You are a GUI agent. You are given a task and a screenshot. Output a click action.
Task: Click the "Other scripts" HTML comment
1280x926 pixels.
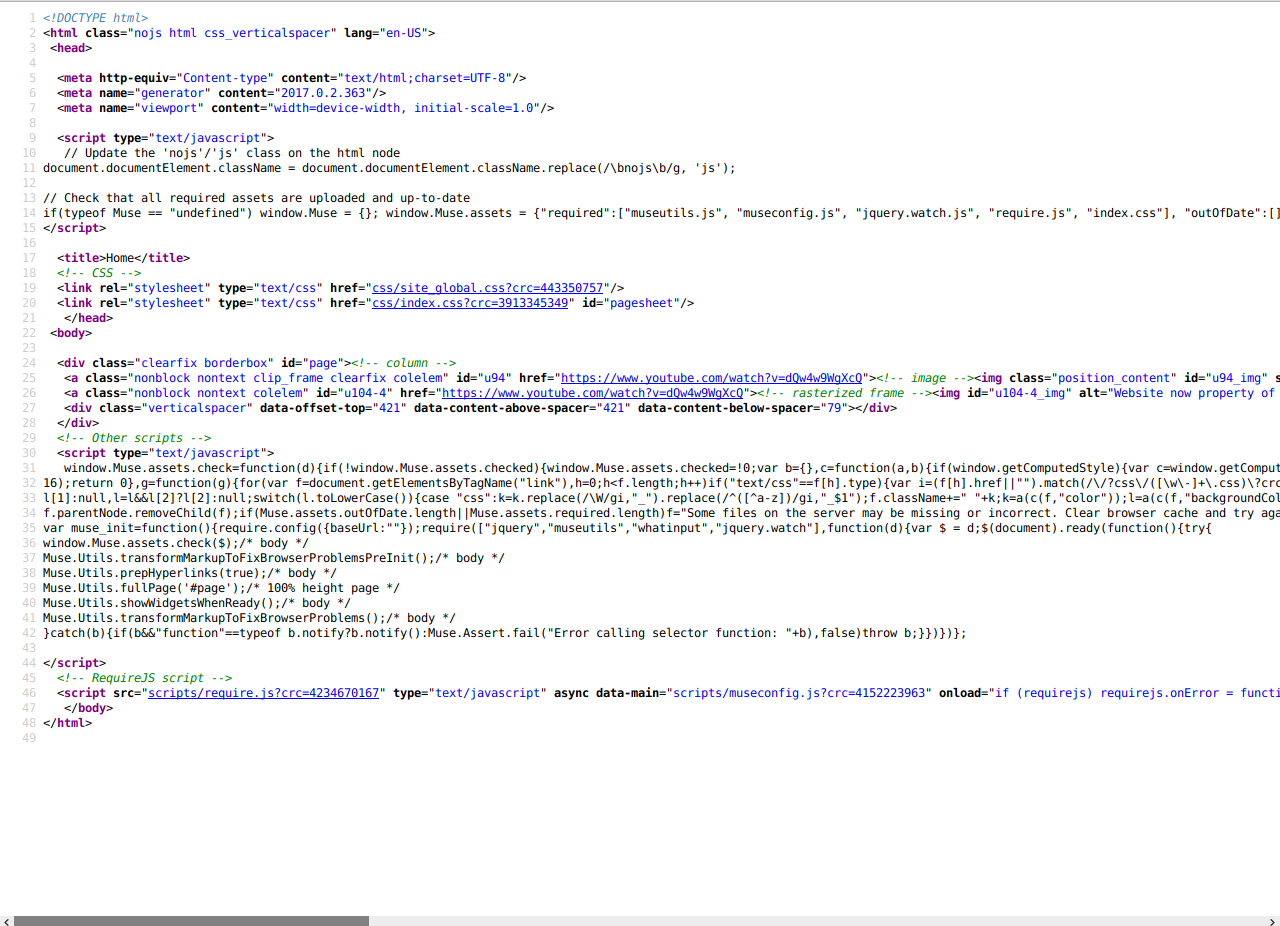[x=134, y=438]
